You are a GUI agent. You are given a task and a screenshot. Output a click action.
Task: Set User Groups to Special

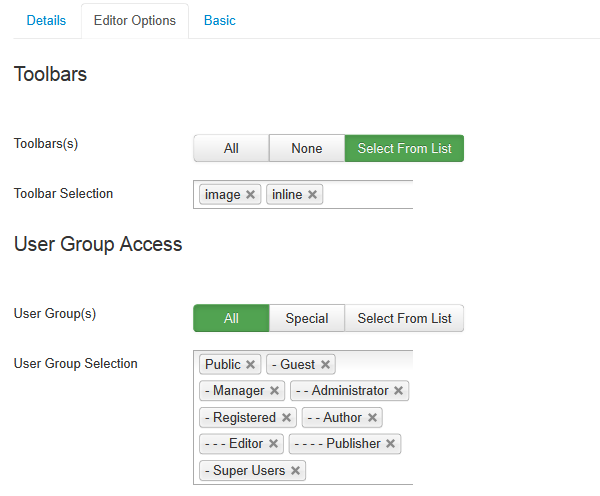click(x=307, y=319)
